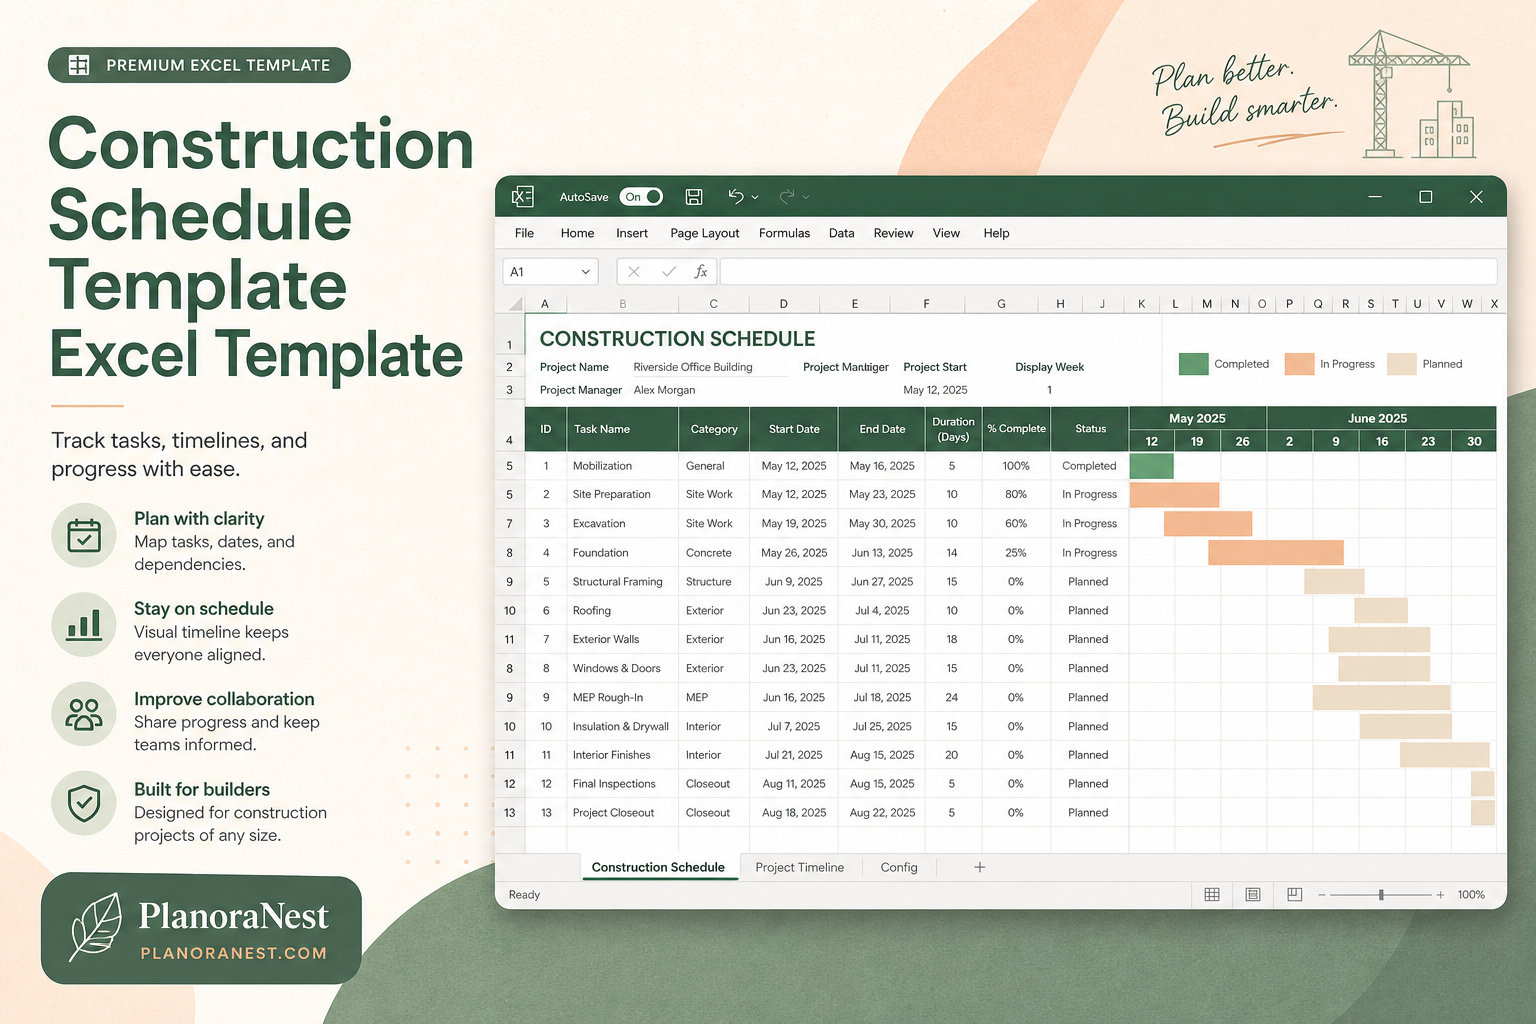Toggle the AutoSave switch

(x=641, y=197)
